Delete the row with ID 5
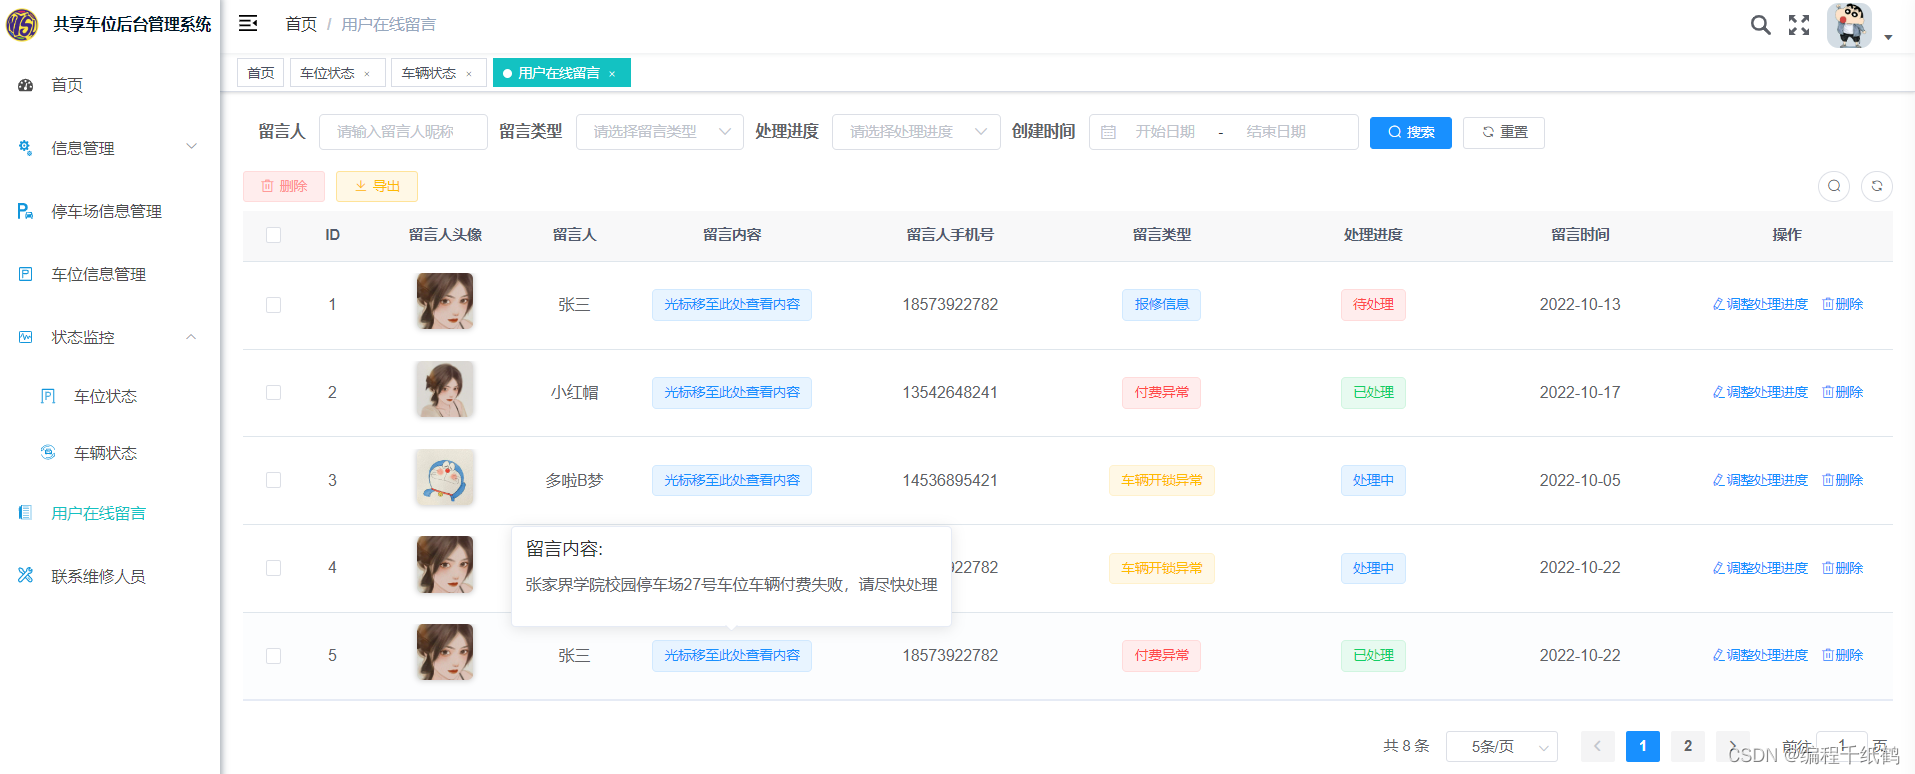Viewport: 1915px width, 774px height. [1842, 655]
